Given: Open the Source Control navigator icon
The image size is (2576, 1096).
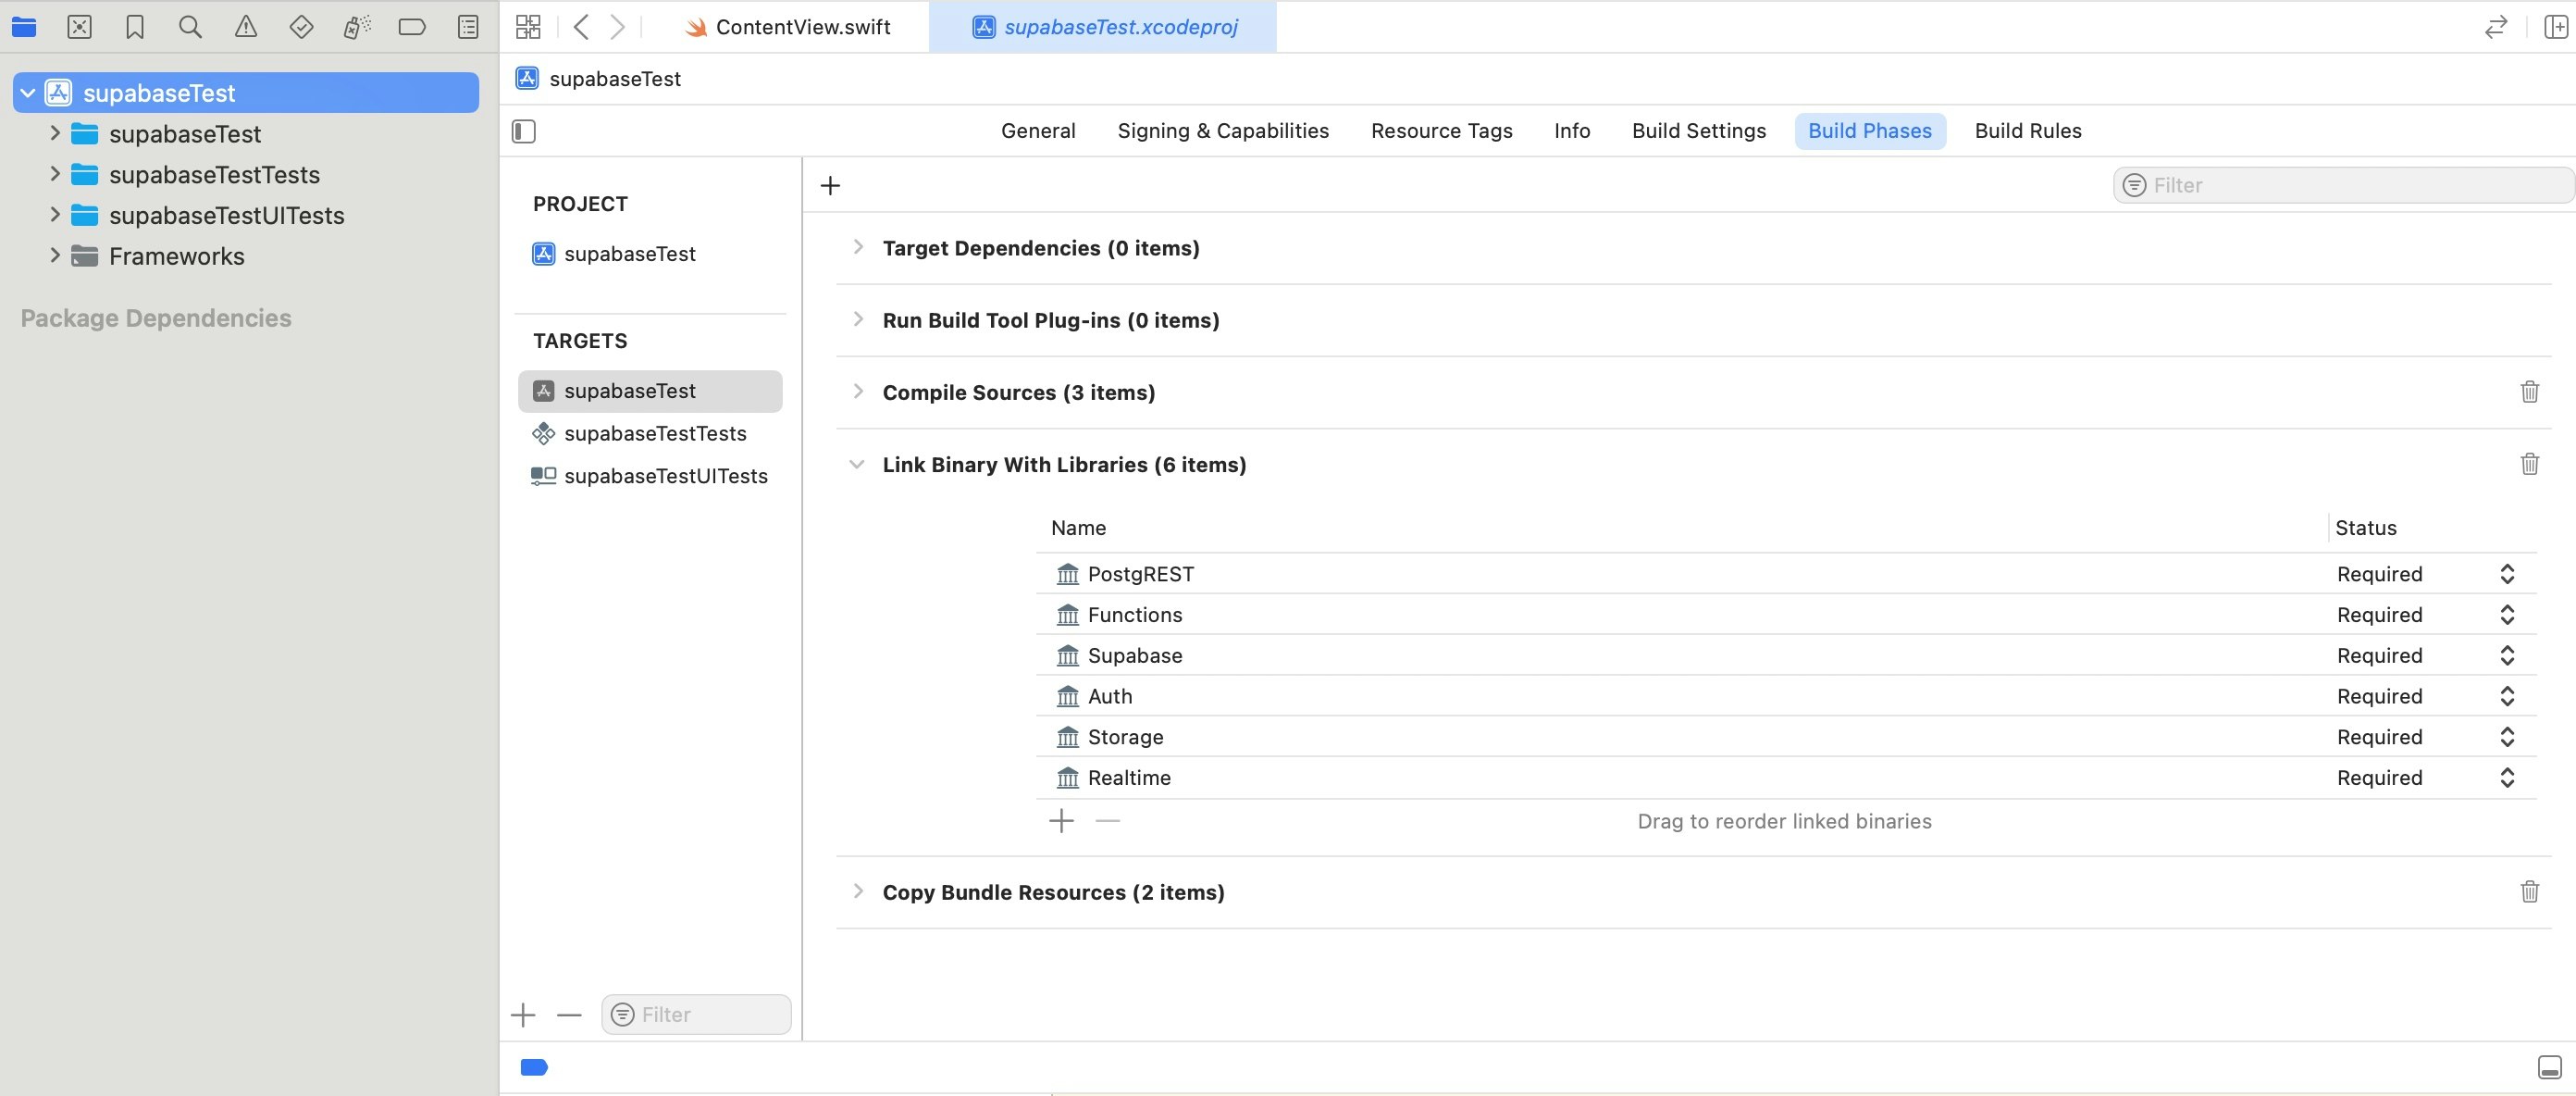Looking at the screenshot, I should coord(79,27).
